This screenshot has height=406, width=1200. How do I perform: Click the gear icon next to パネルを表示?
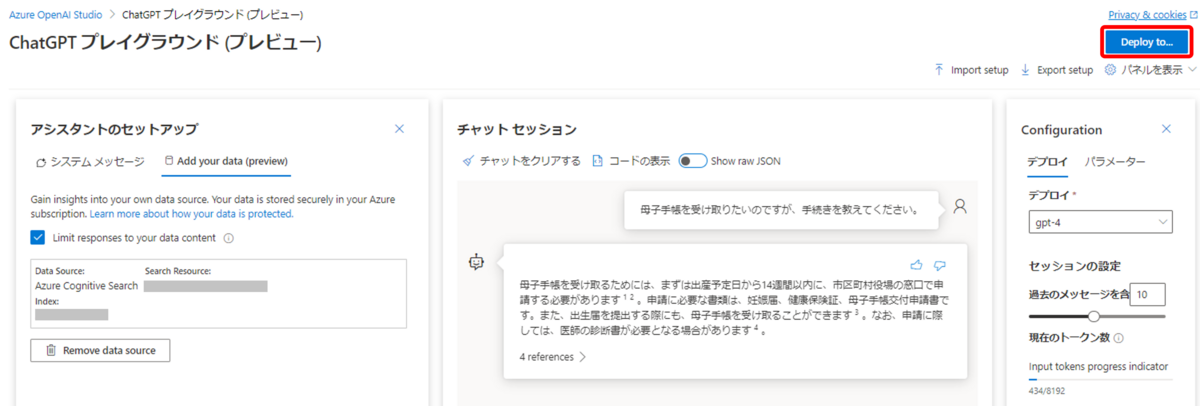1110,70
